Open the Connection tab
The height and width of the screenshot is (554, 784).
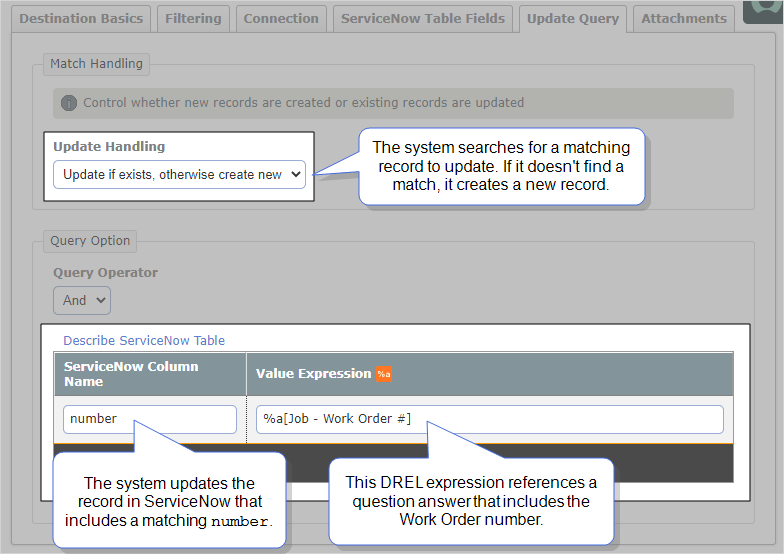click(281, 18)
